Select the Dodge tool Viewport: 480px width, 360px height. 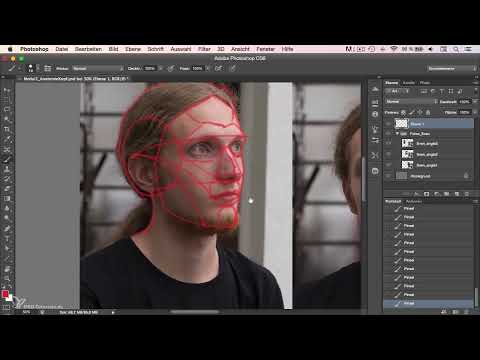pos(7,218)
